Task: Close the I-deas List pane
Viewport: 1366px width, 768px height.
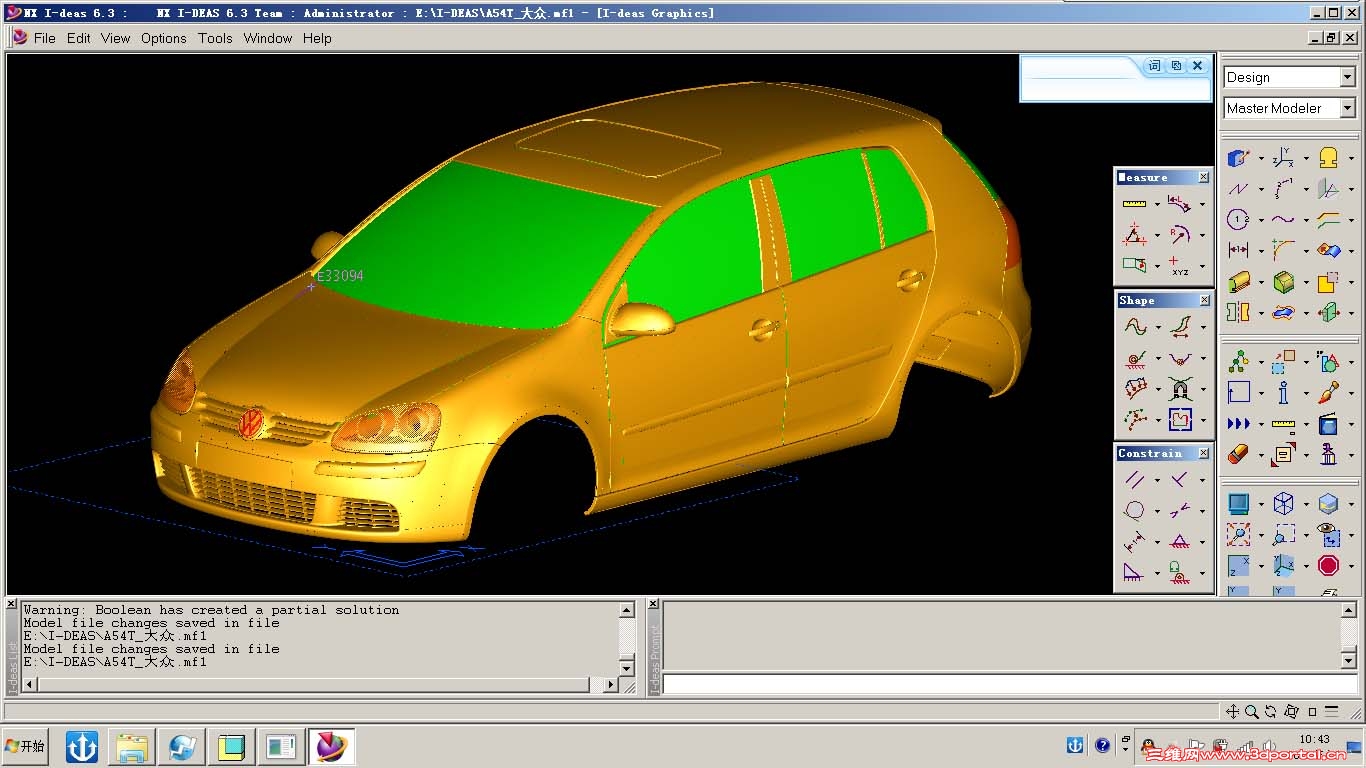Action: click(x=12, y=604)
